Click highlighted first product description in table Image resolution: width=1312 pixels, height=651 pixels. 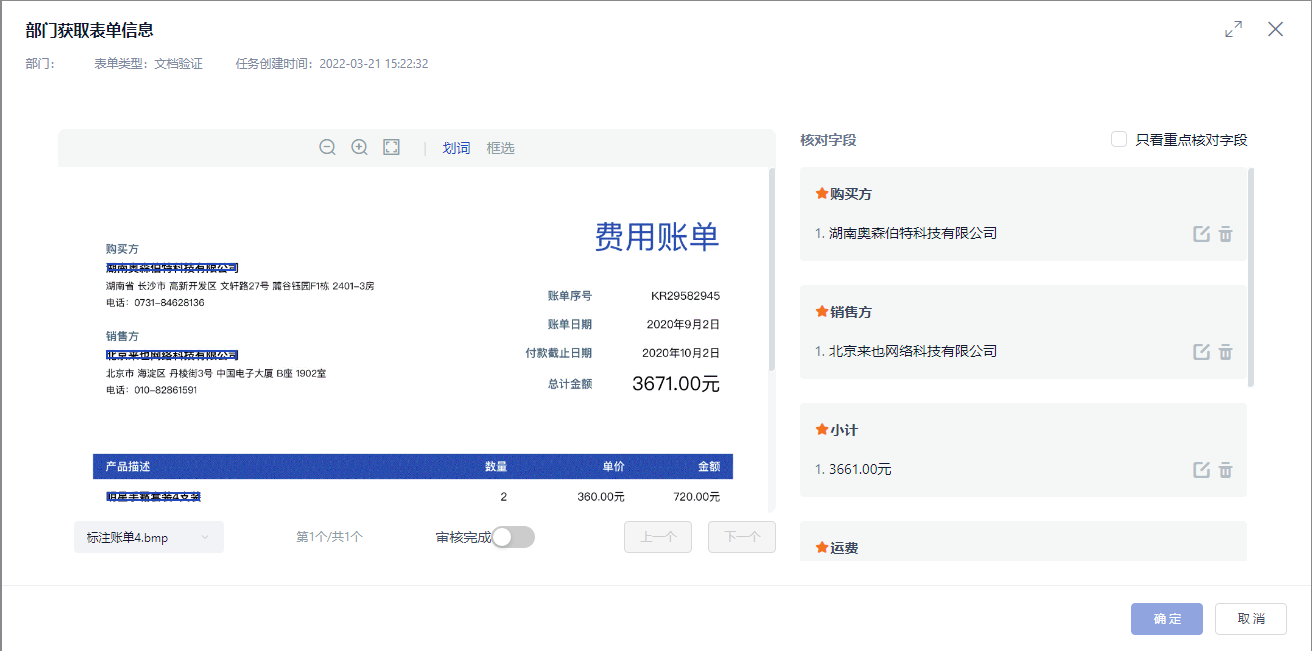tap(154, 496)
